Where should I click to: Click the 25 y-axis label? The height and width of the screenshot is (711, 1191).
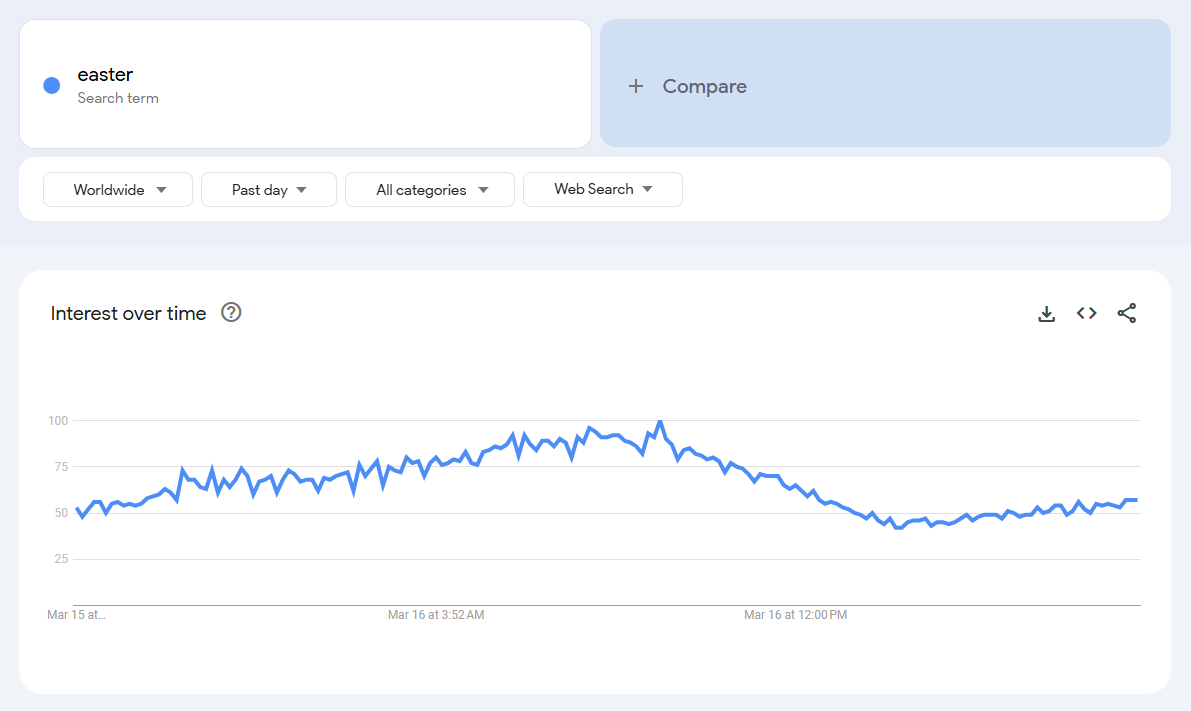pyautogui.click(x=62, y=559)
